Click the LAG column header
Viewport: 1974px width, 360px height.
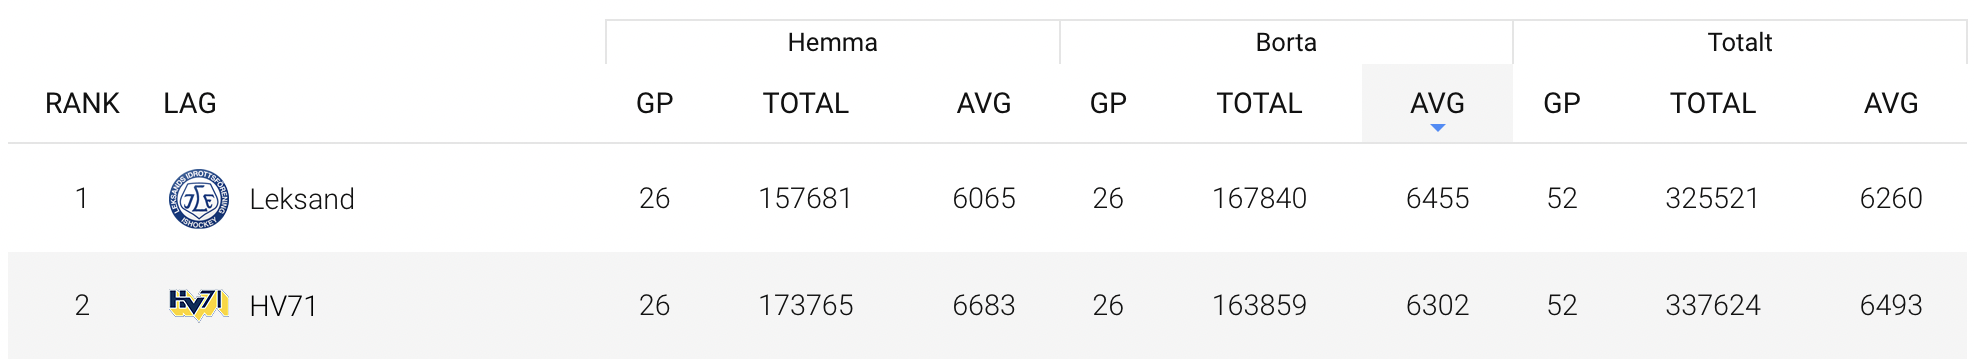190,103
